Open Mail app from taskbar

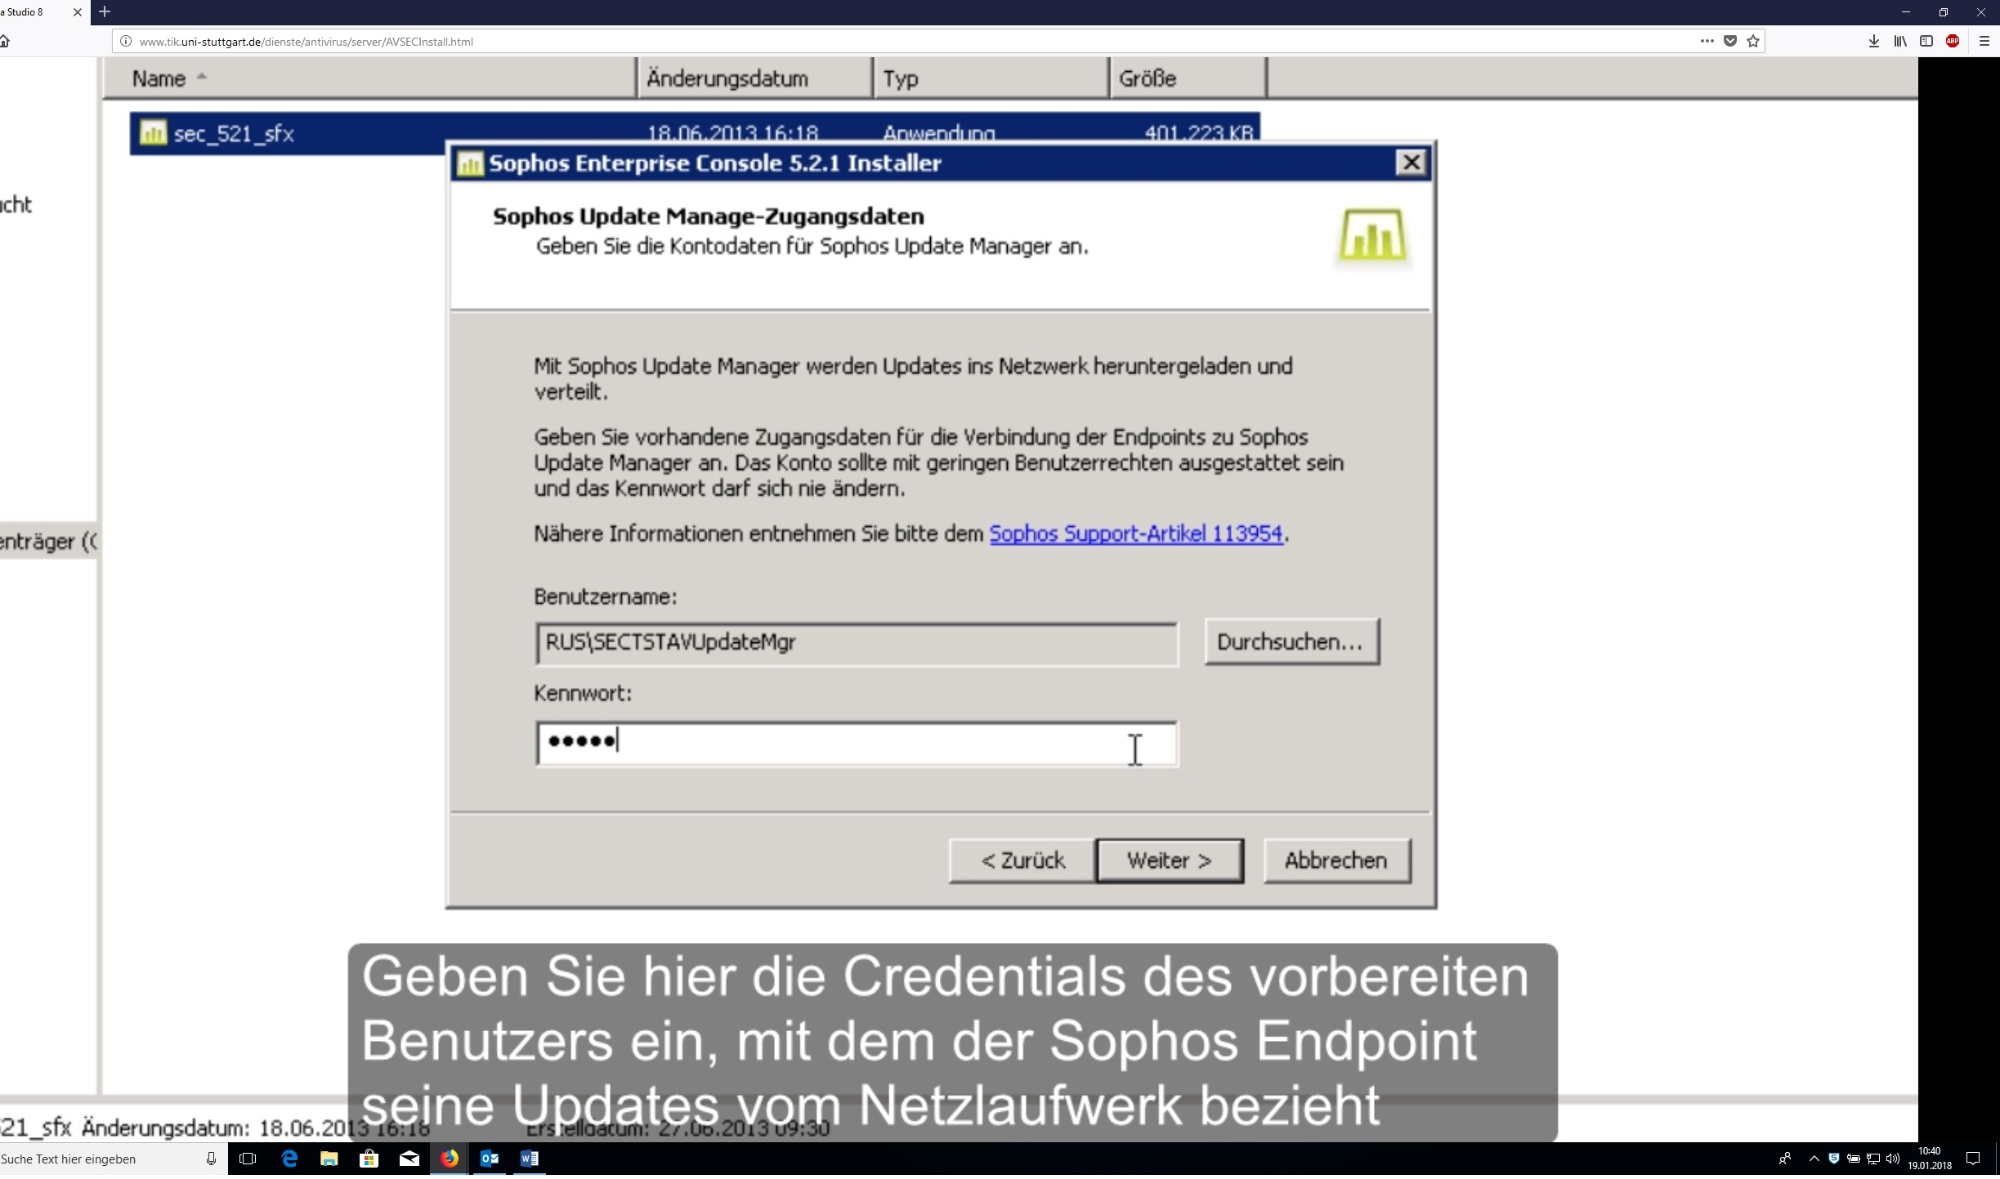409,1159
